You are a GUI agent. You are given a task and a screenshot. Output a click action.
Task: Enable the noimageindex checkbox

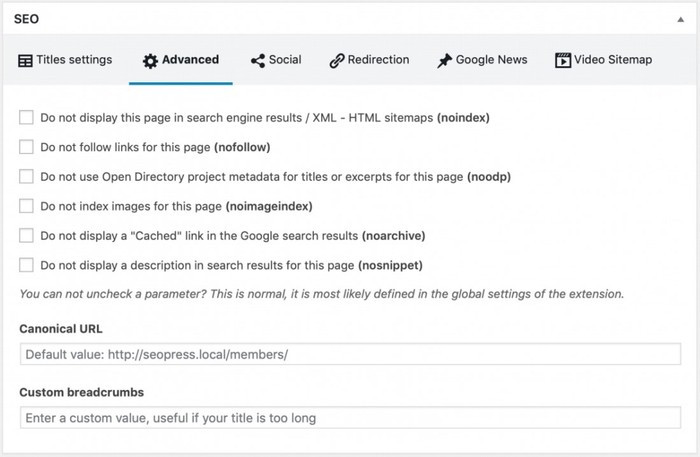click(26, 206)
